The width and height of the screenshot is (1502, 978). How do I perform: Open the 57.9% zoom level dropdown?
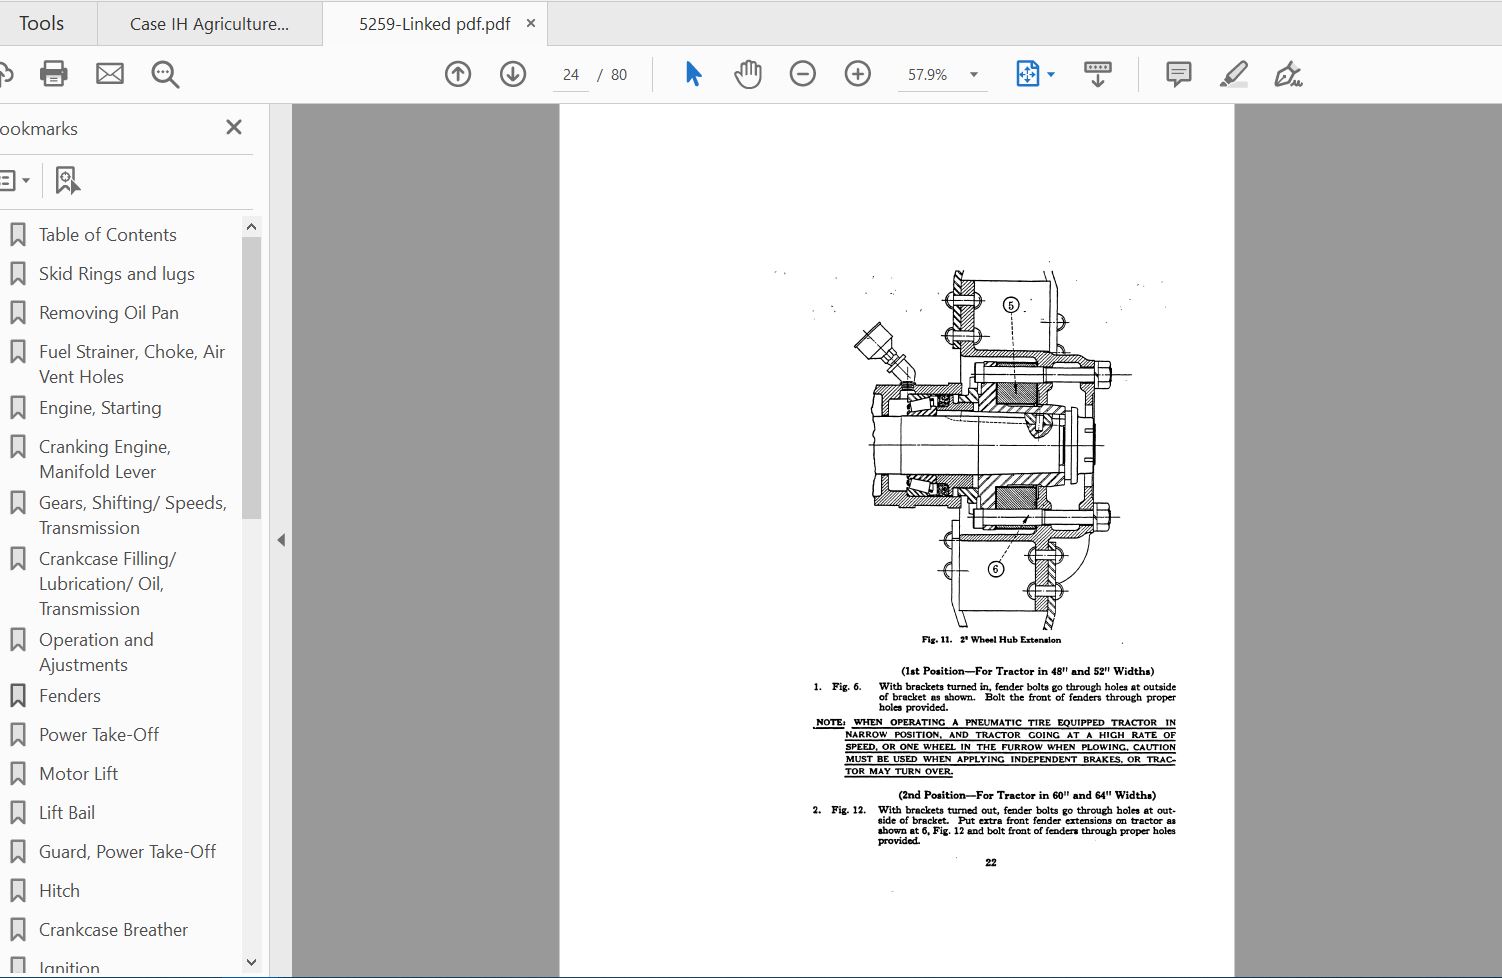[x=973, y=75]
